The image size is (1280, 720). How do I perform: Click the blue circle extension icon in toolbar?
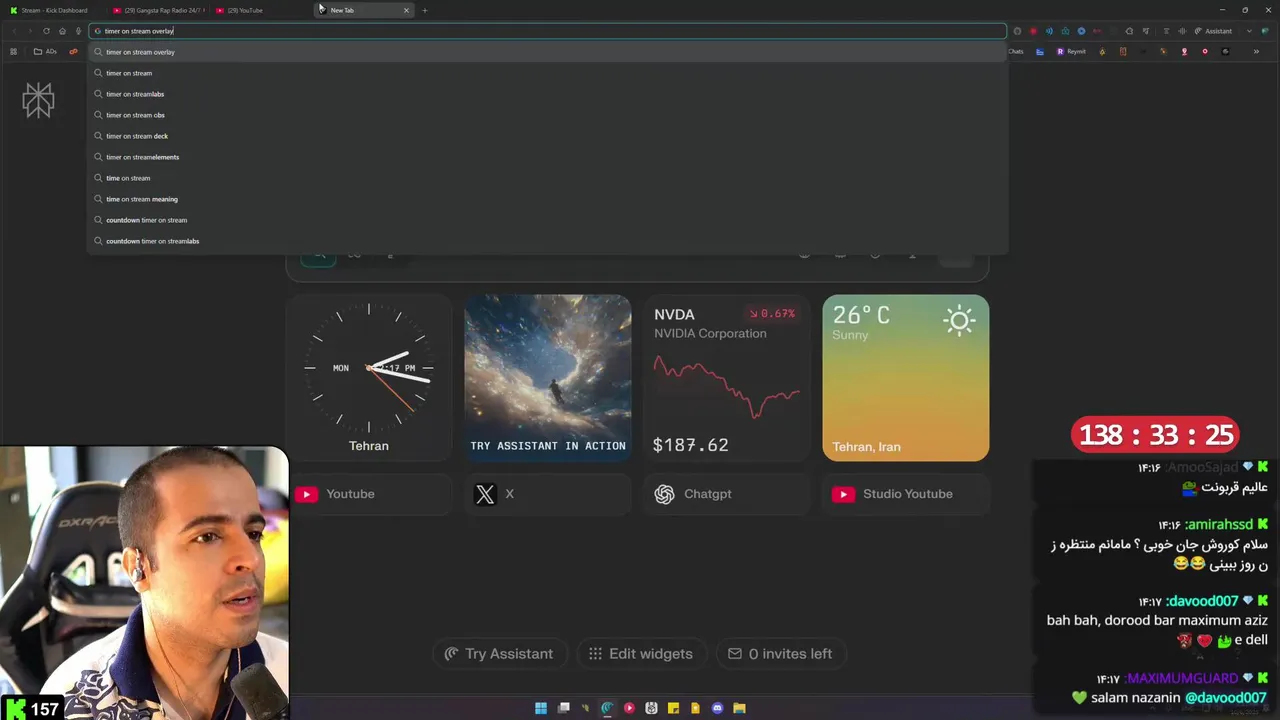click(1081, 31)
